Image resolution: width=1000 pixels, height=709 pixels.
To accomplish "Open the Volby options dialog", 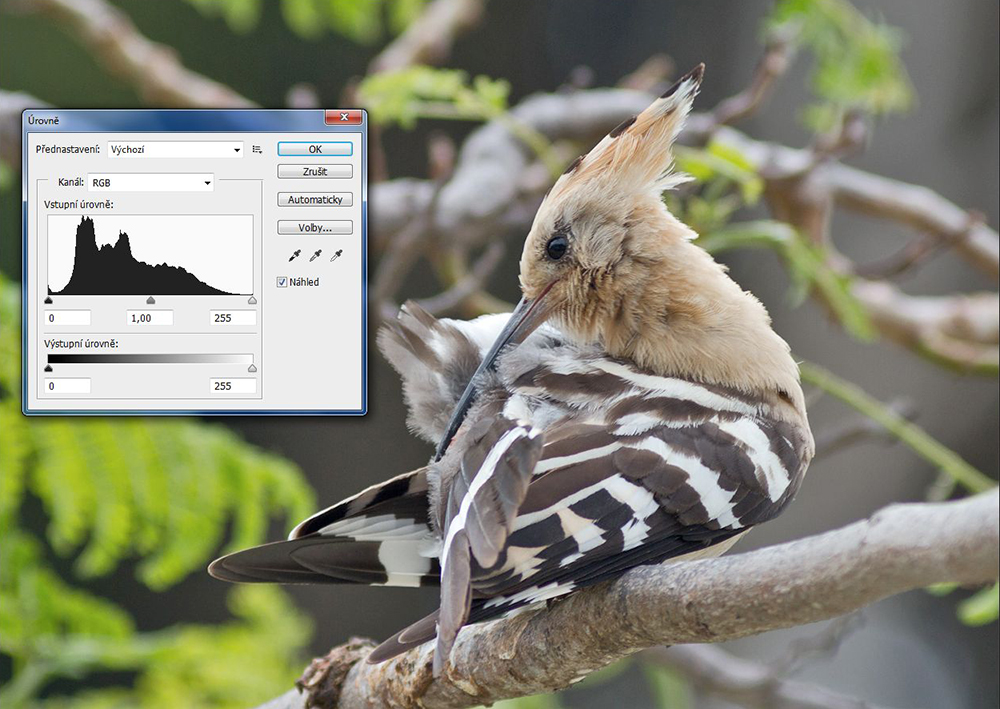I will tap(315, 227).
